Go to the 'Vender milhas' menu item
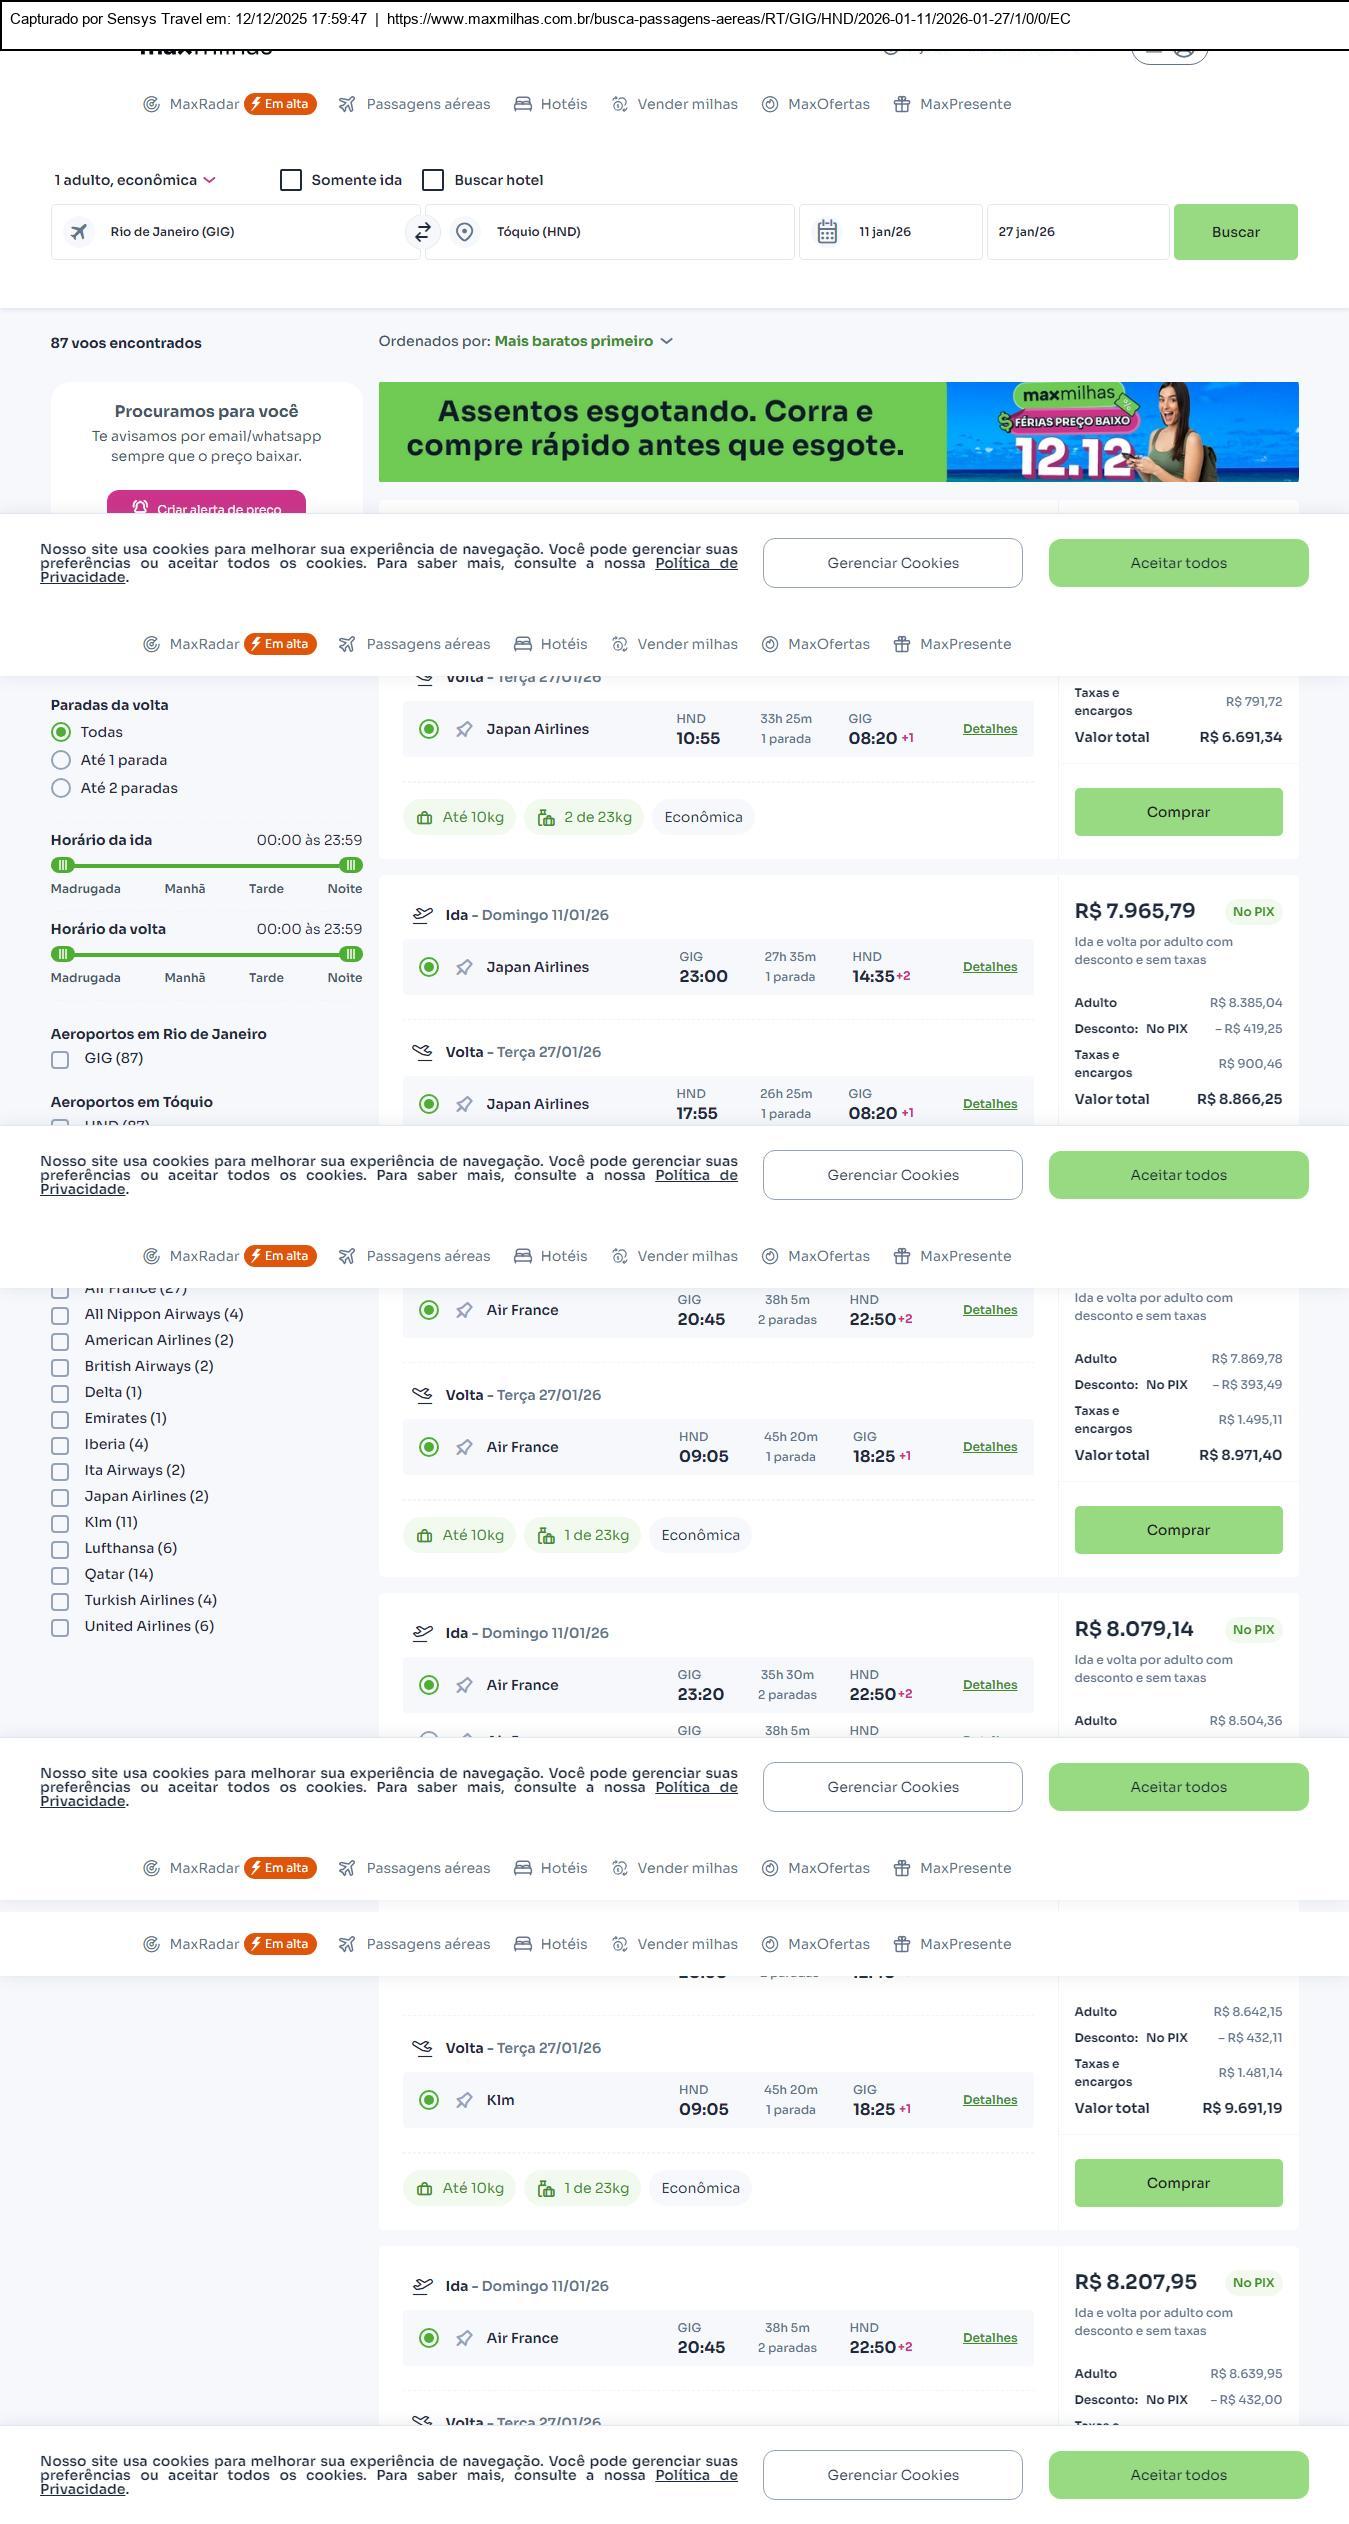 [687, 104]
